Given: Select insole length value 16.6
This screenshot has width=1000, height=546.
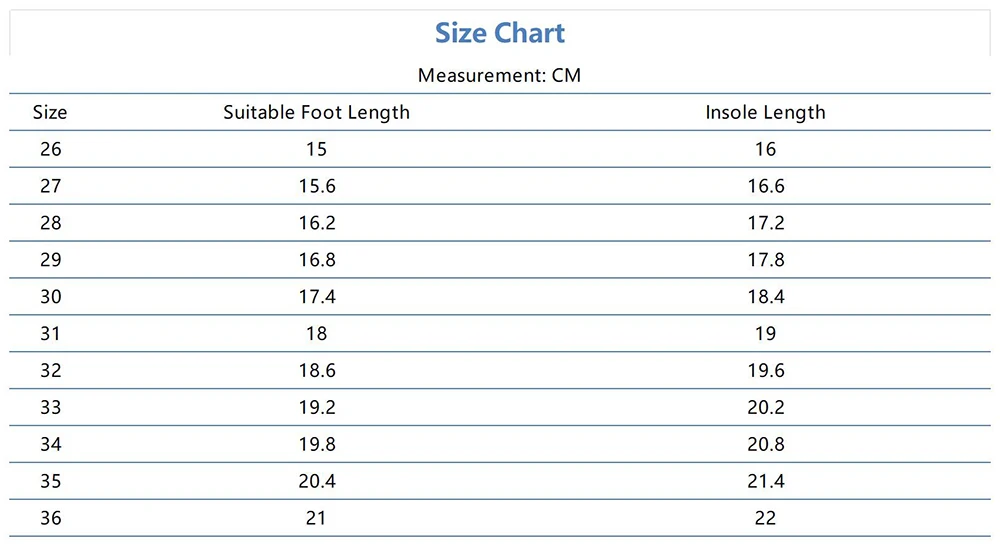Looking at the screenshot, I should click(765, 186).
